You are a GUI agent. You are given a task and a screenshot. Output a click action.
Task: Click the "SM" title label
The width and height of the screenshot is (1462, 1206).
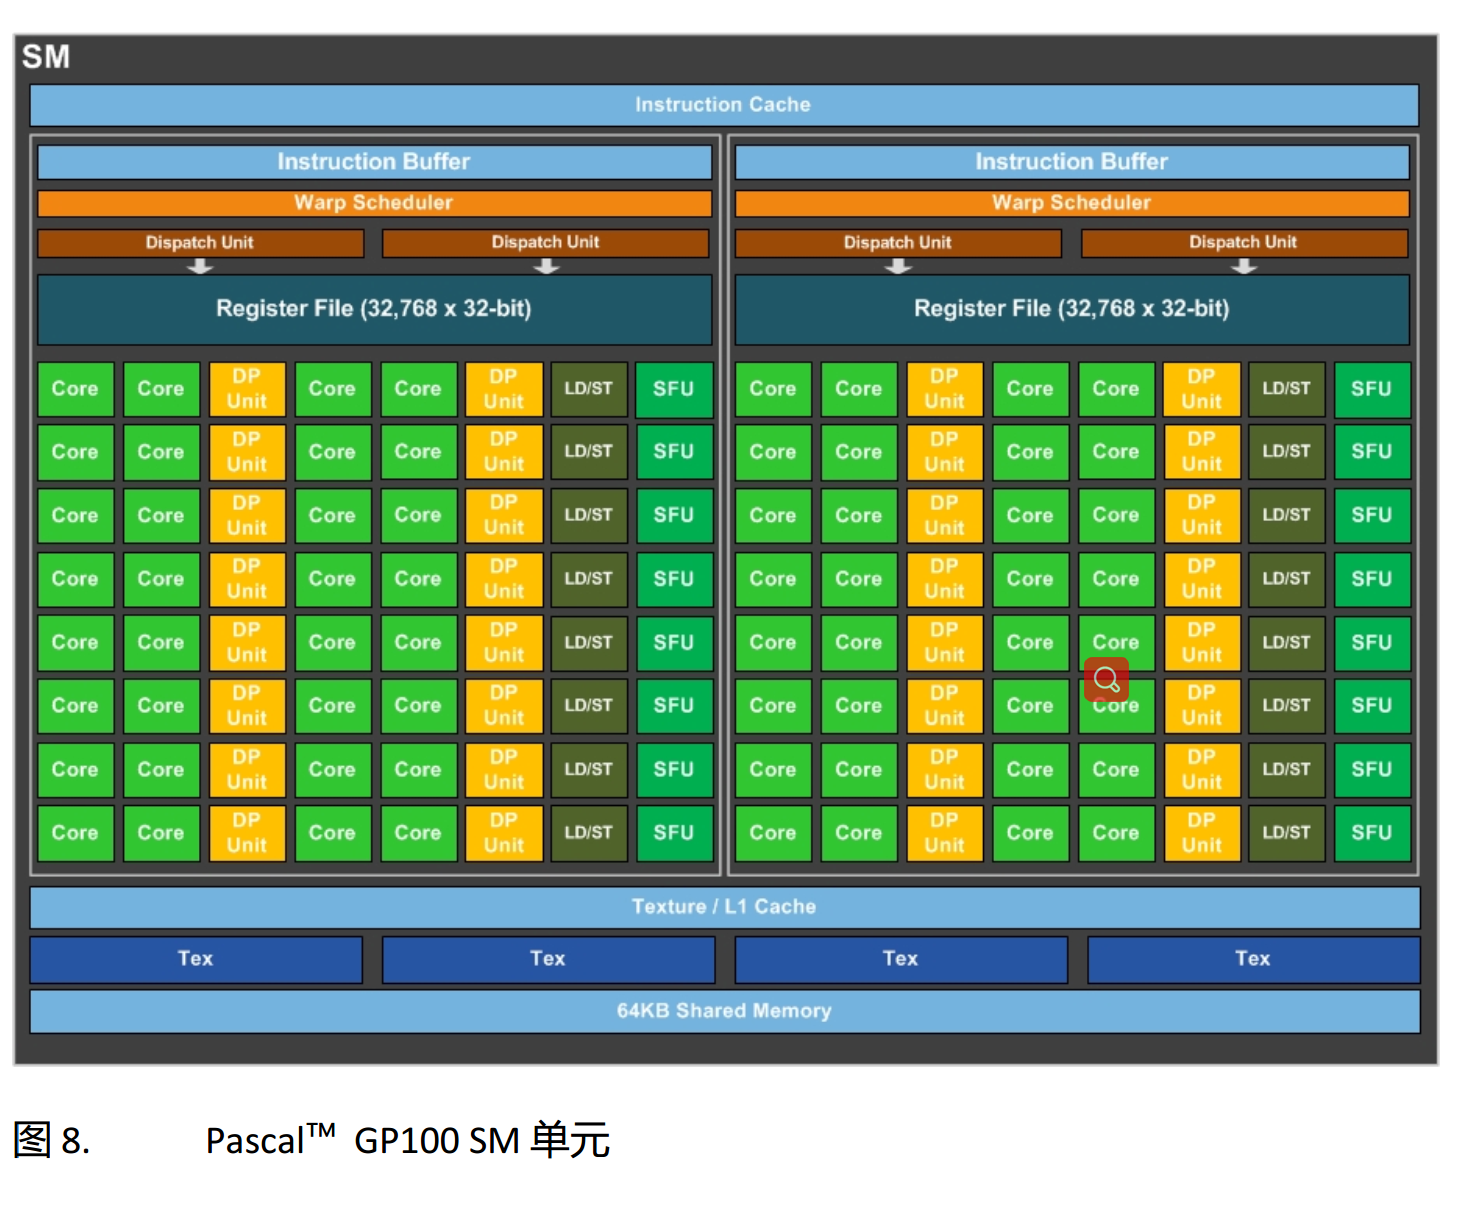coord(46,57)
